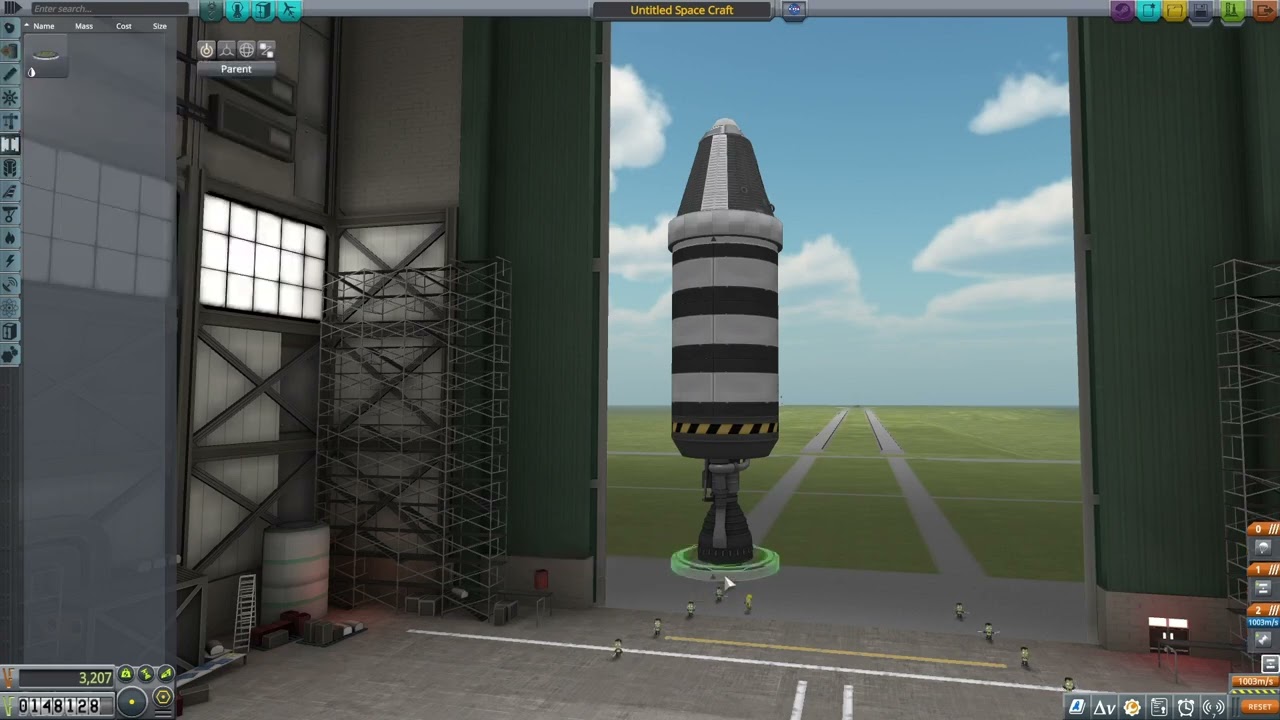Viewport: 1280px width, 720px height.
Task: Open the Aerodynamics parts category
Action: (x=10, y=191)
